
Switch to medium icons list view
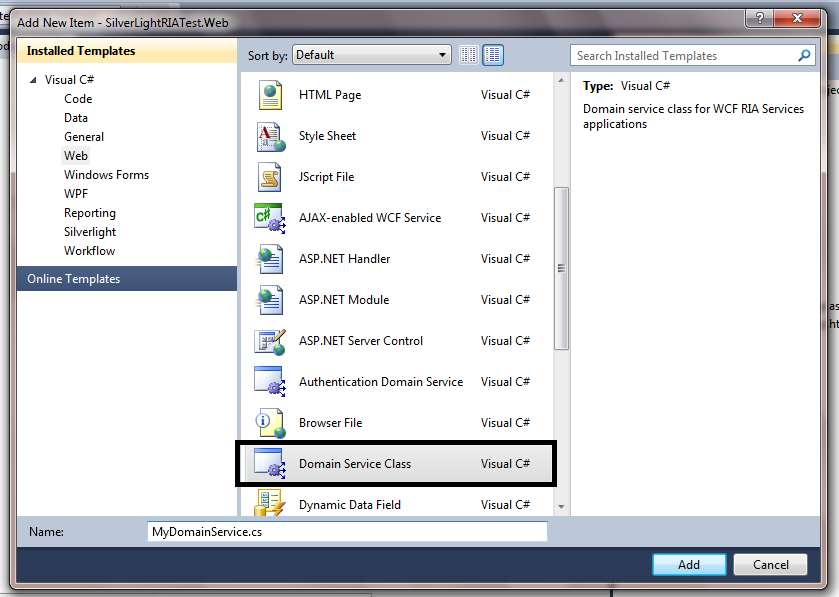(x=493, y=55)
